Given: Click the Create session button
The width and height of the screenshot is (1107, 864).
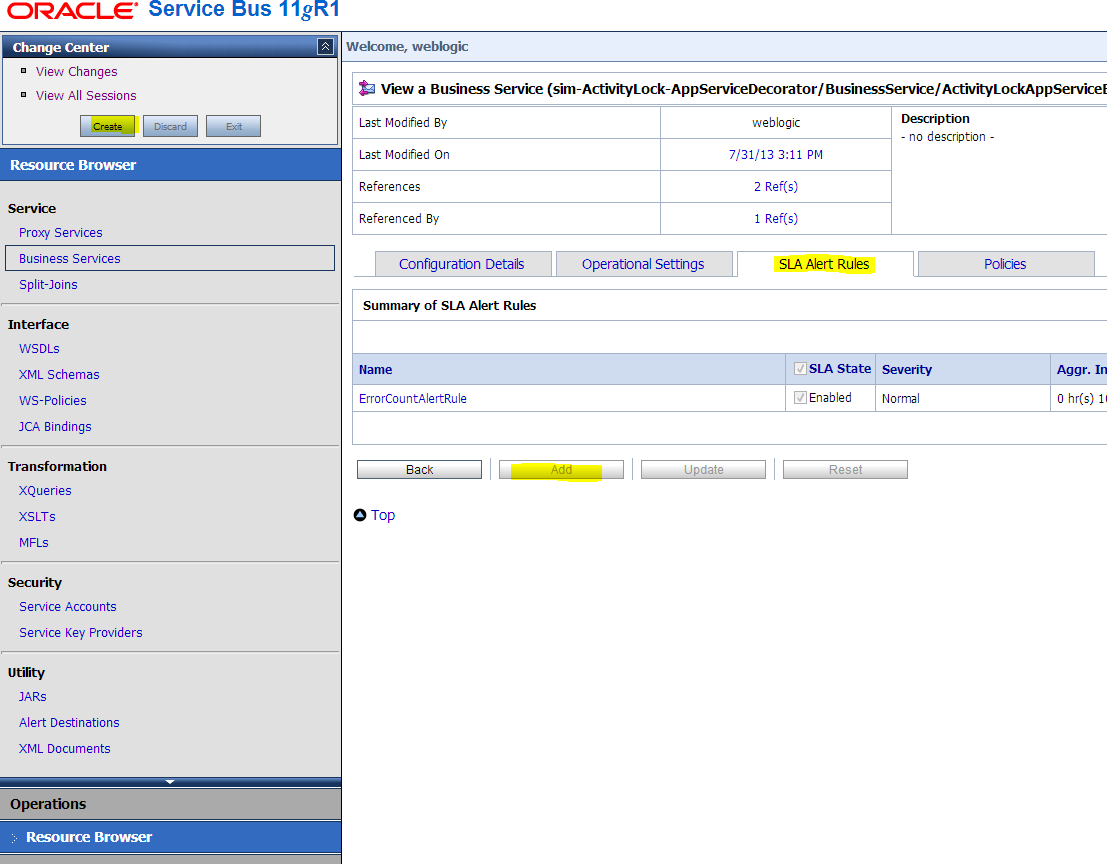Looking at the screenshot, I should tap(107, 126).
